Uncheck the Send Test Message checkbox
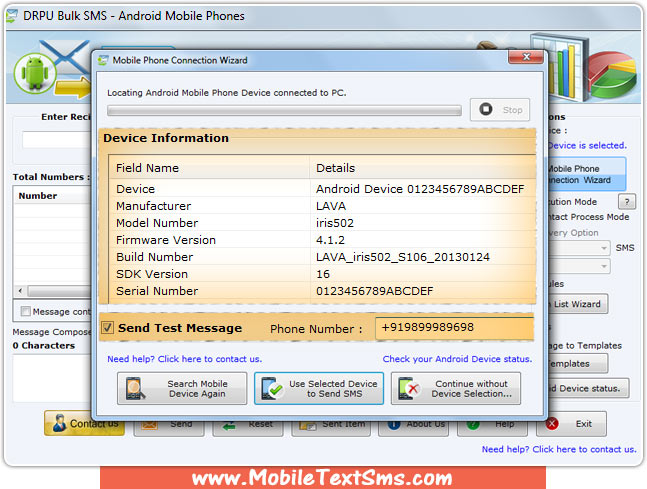The image size is (647, 489). point(108,328)
